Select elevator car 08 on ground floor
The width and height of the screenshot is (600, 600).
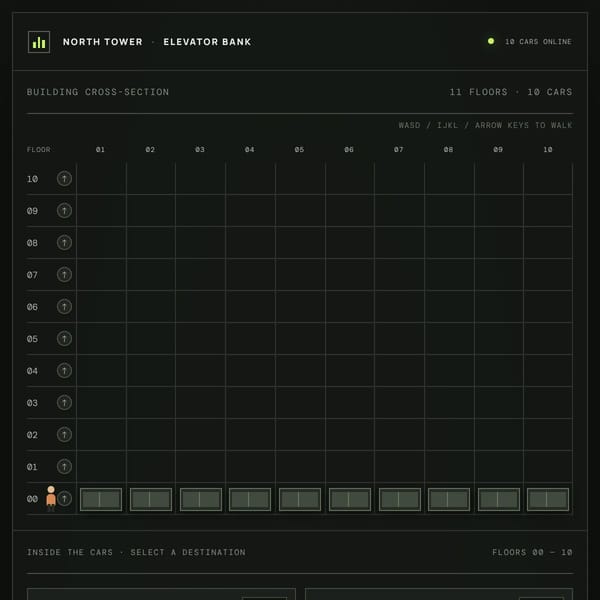click(449, 499)
